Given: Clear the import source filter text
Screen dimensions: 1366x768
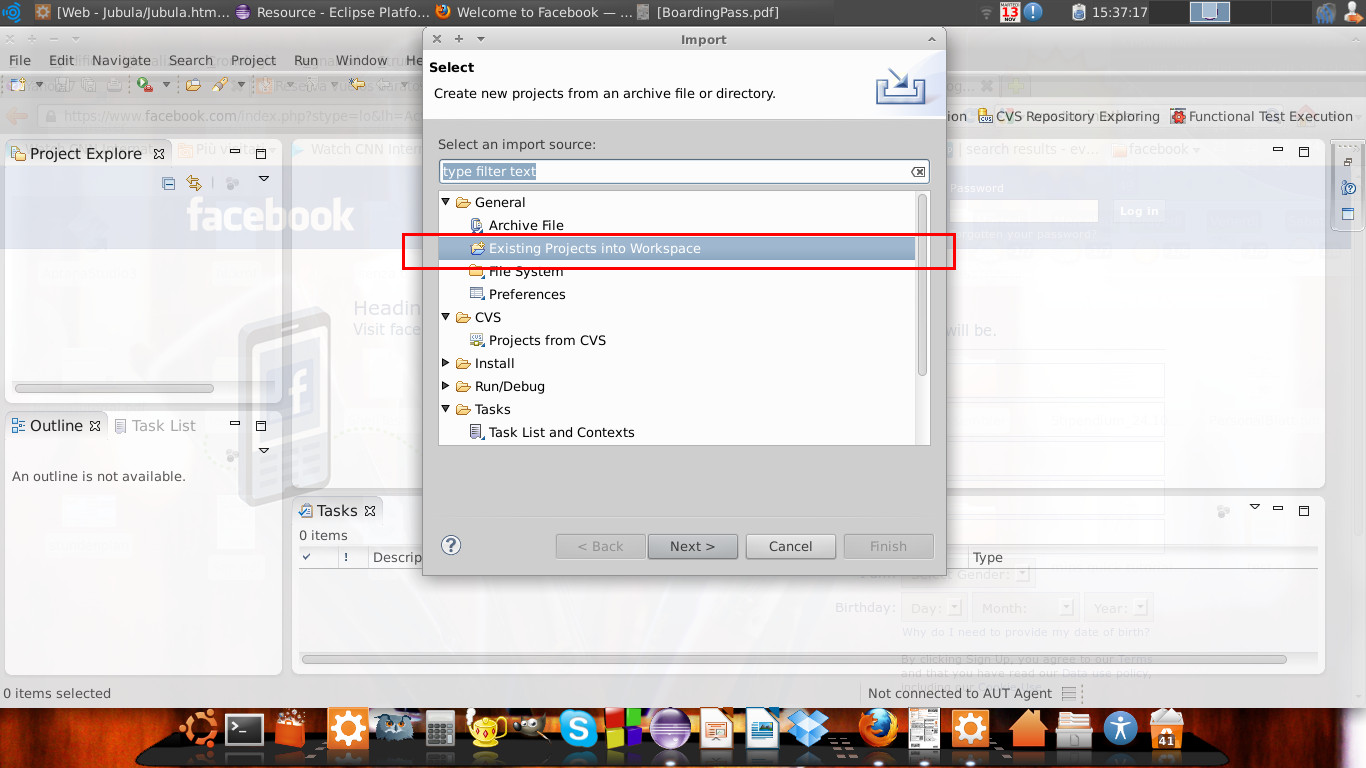Looking at the screenshot, I should tap(918, 172).
